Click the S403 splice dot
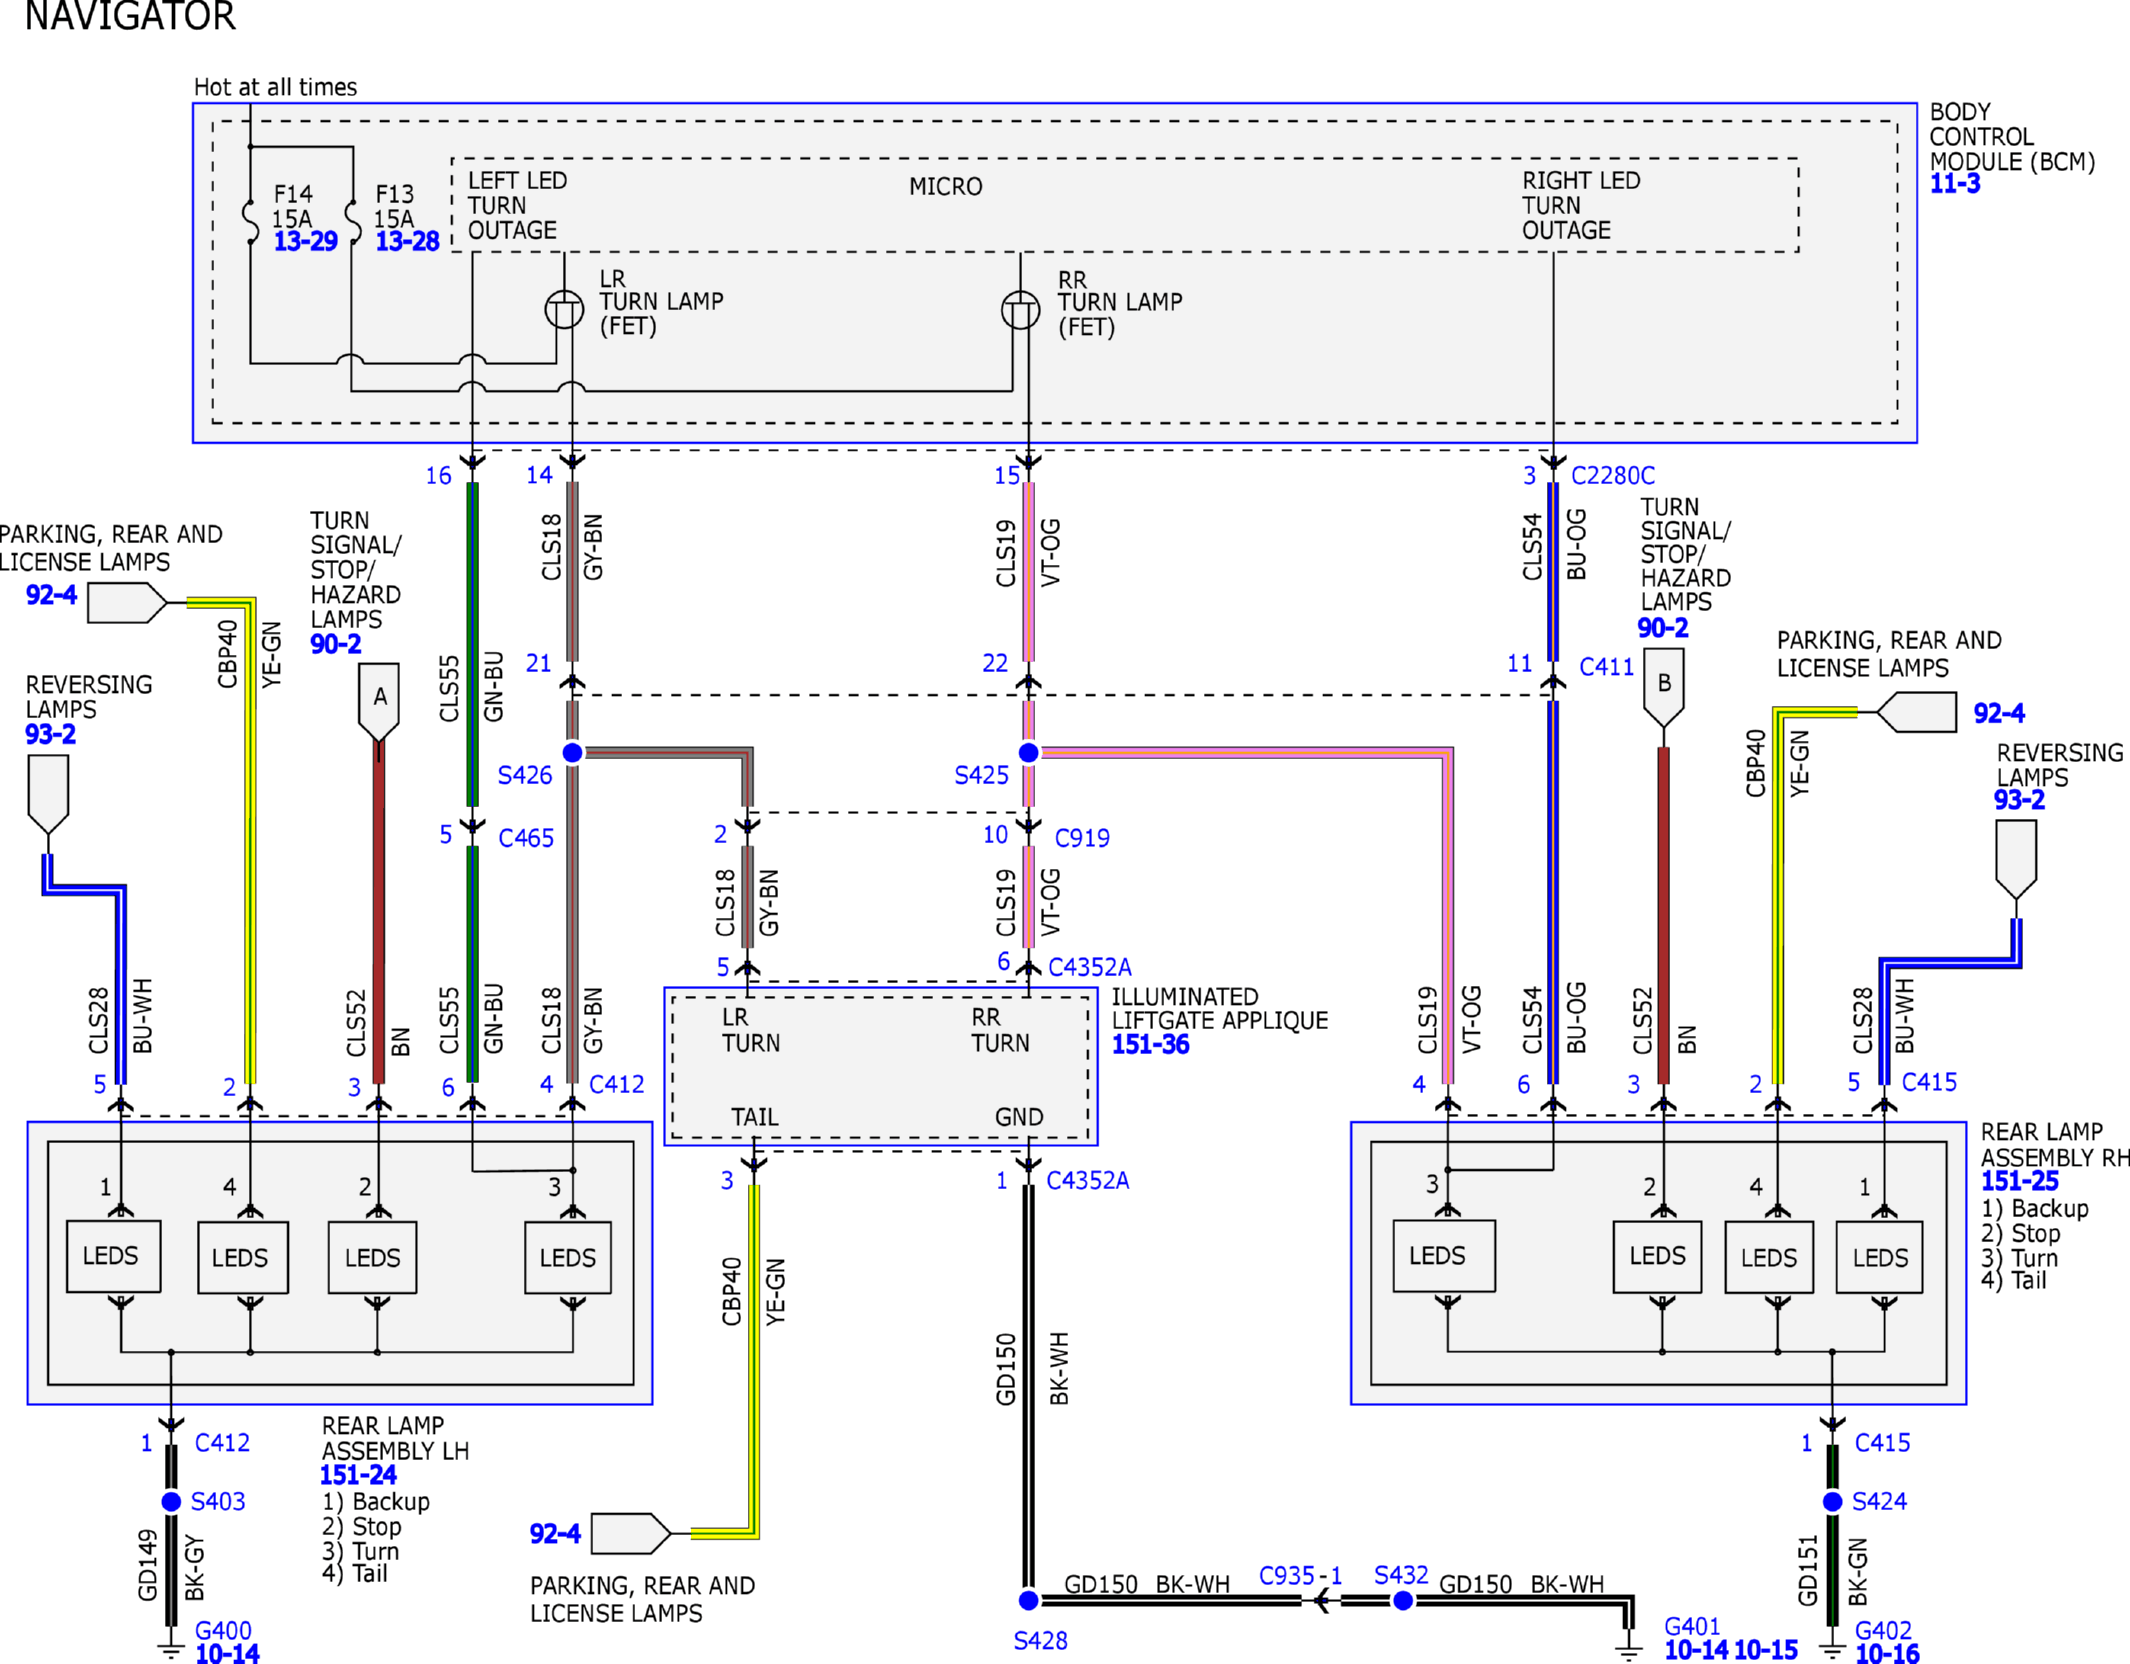 [171, 1501]
